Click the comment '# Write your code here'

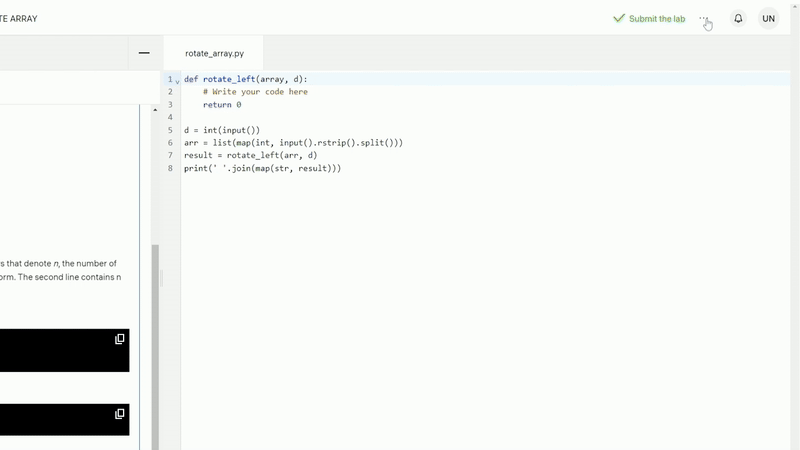[255, 92]
